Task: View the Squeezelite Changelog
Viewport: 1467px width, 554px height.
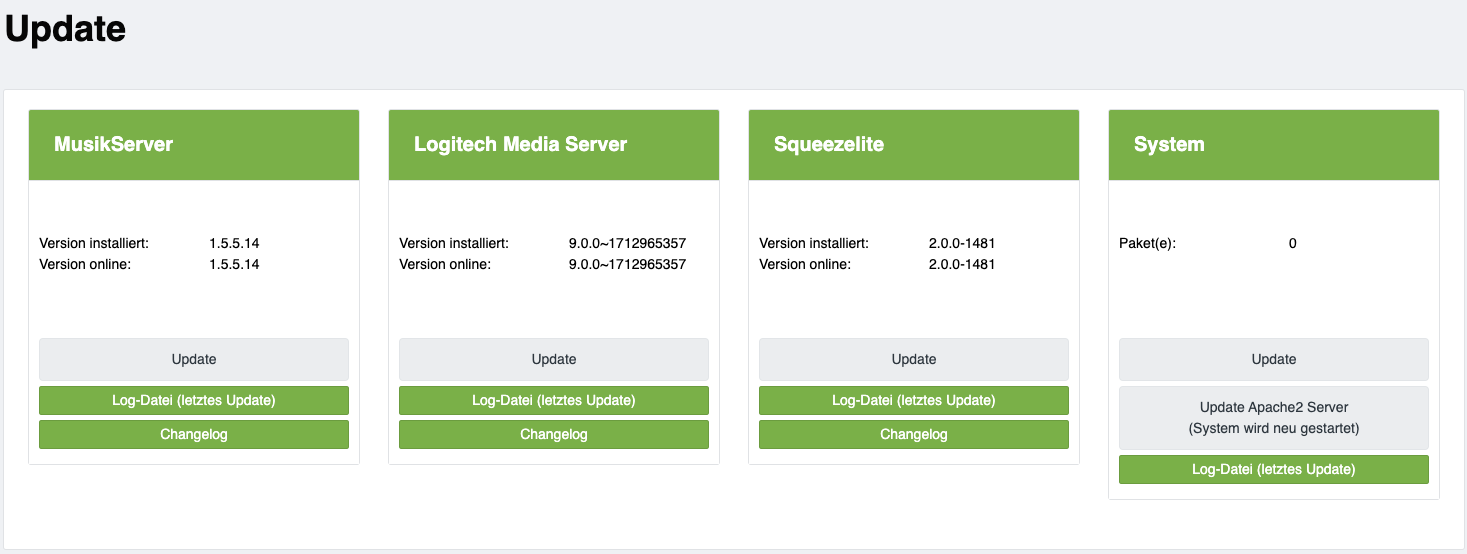Action: pos(914,434)
